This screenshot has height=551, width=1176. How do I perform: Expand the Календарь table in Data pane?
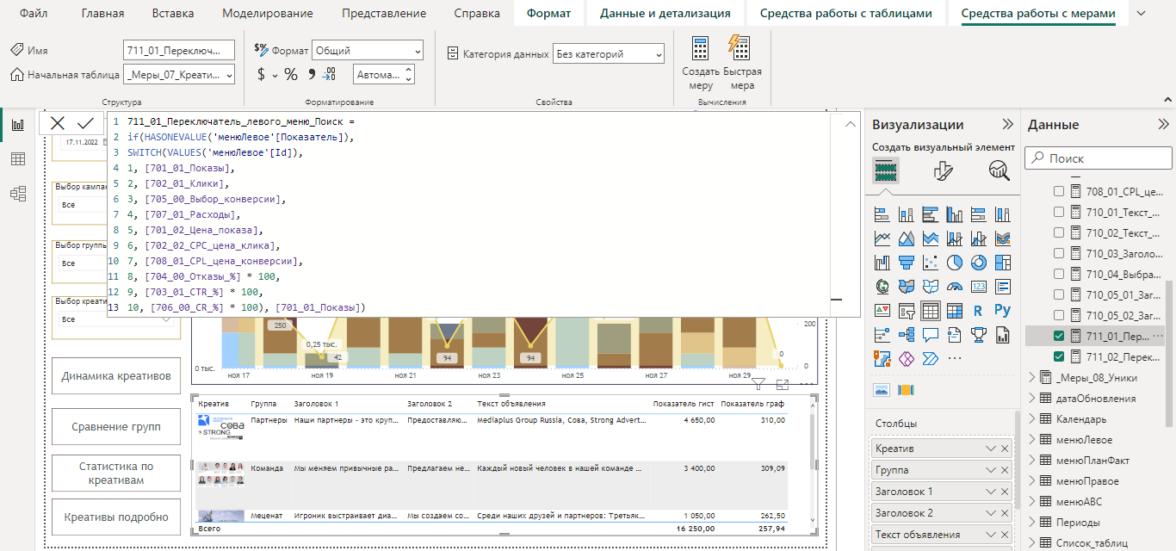(x=1032, y=419)
